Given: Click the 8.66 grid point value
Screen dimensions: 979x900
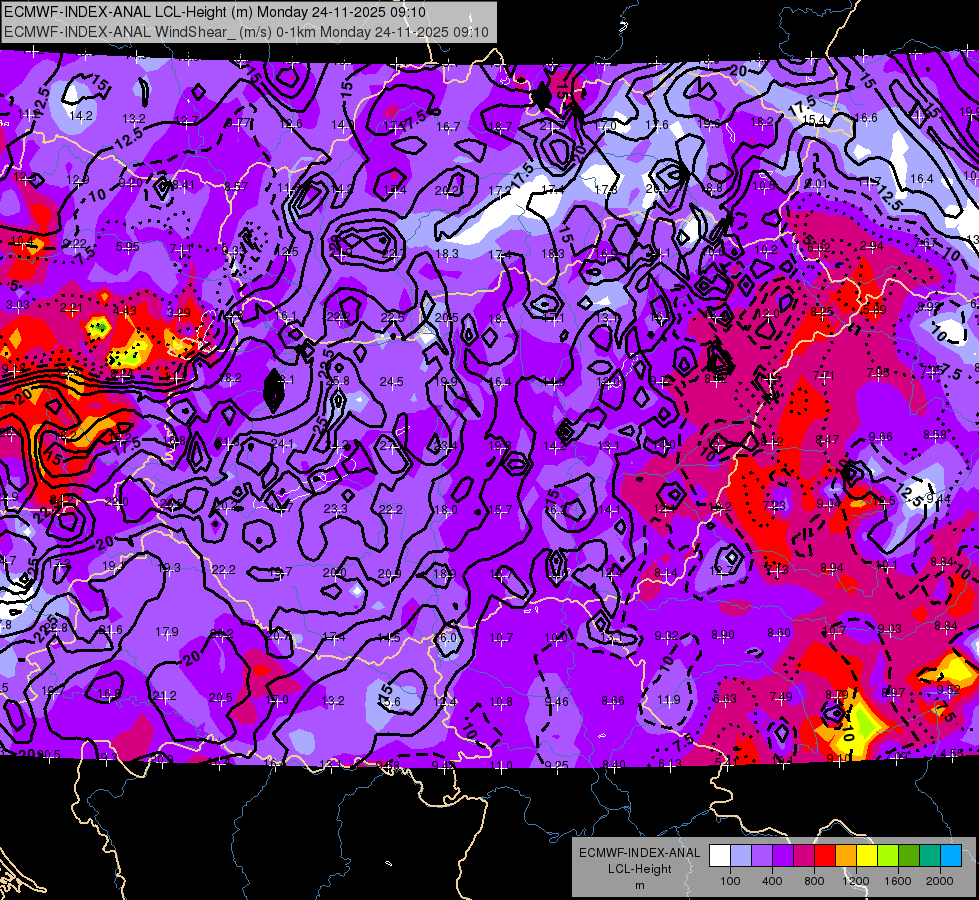Looking at the screenshot, I should 612,701.
